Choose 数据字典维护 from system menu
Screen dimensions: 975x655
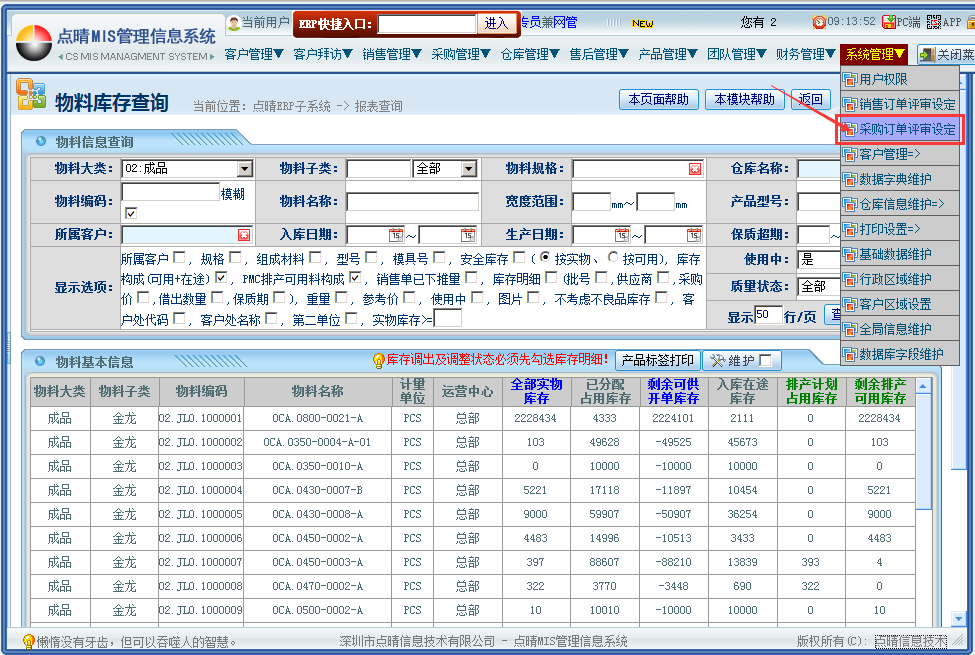click(894, 179)
